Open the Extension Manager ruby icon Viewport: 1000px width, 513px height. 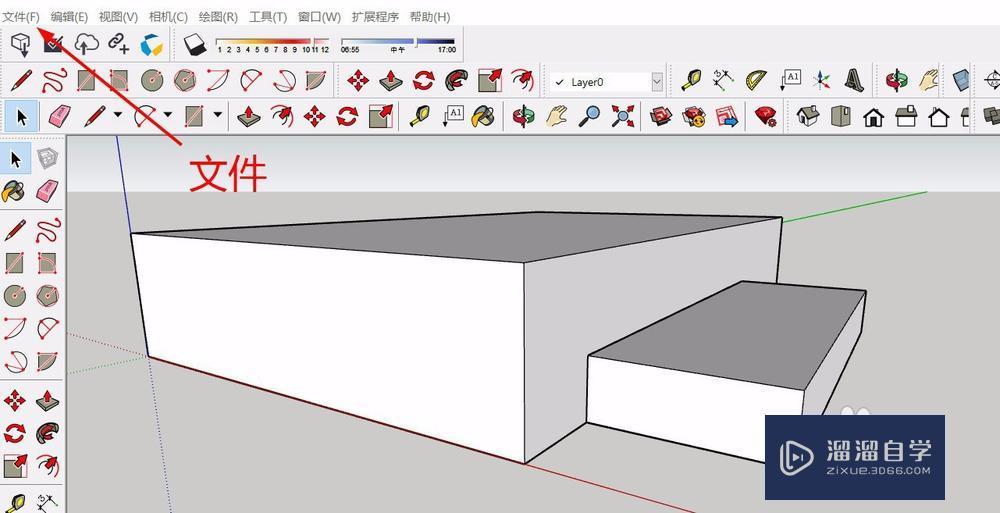[765, 117]
